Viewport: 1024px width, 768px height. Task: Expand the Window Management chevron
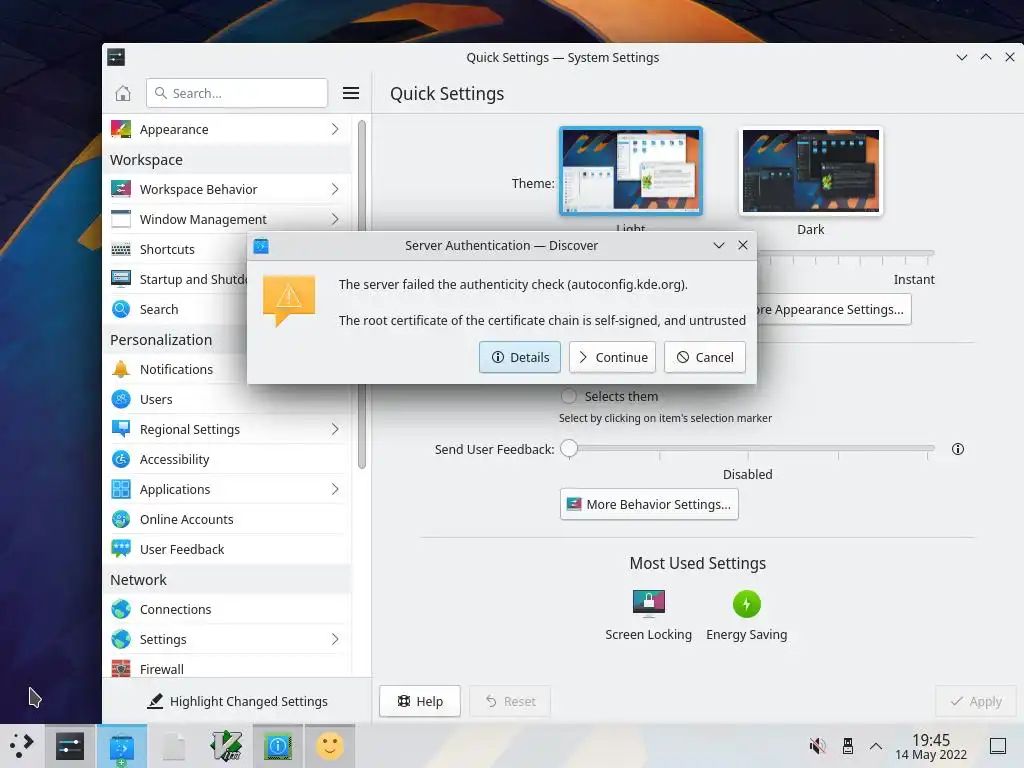[x=335, y=219]
